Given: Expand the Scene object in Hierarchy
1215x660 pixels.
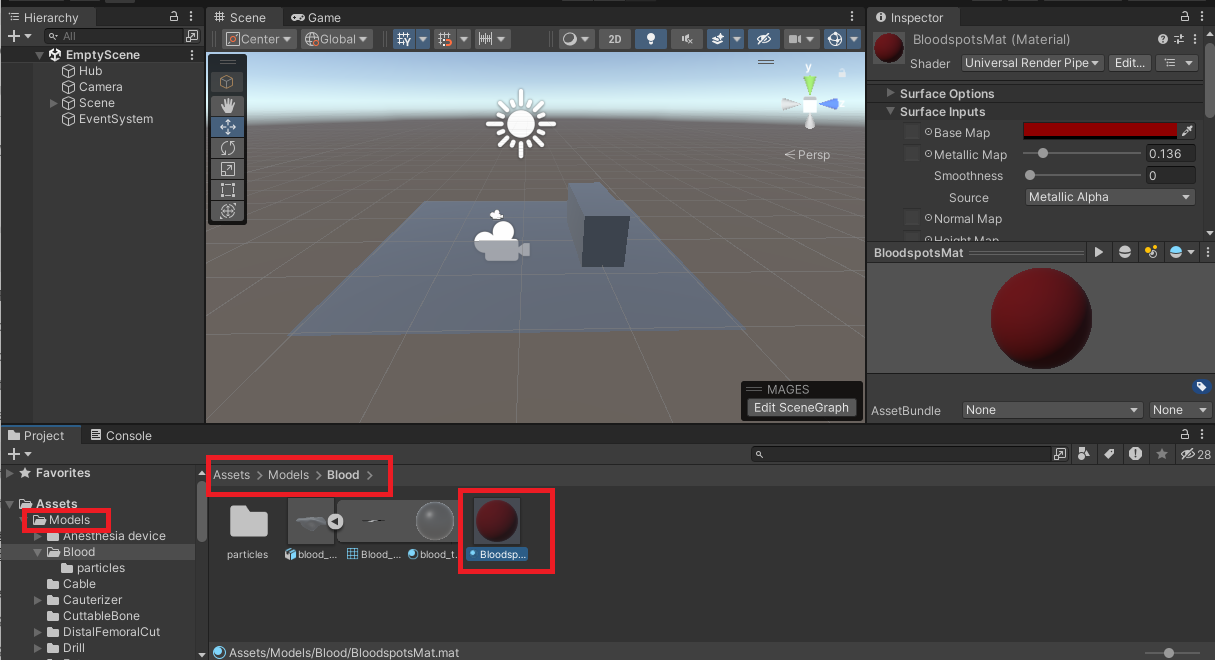Looking at the screenshot, I should tap(54, 103).
